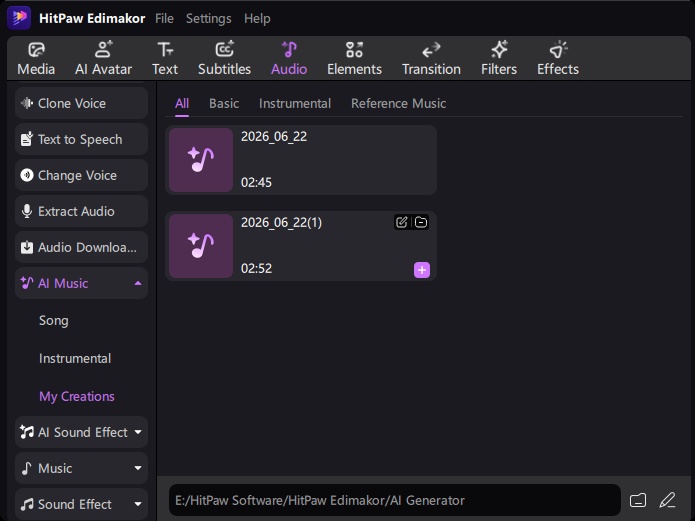Open Text to Speech tool
695x521 pixels.
coord(82,139)
